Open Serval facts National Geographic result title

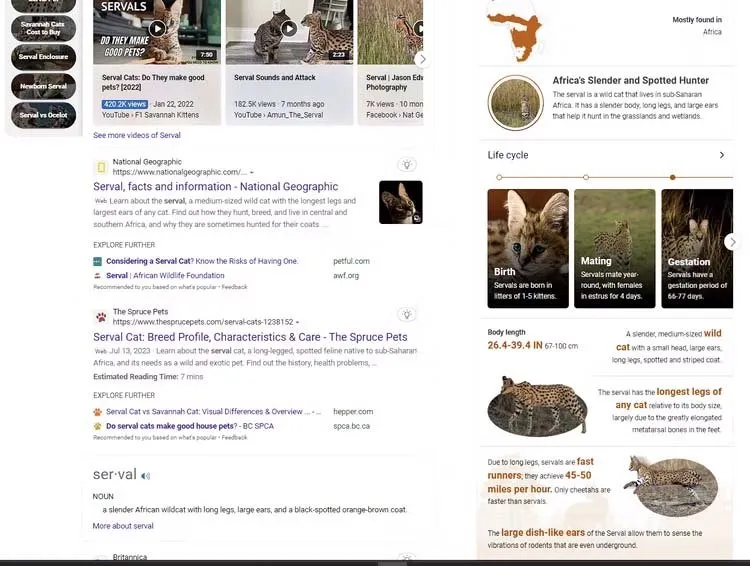[x=216, y=187]
